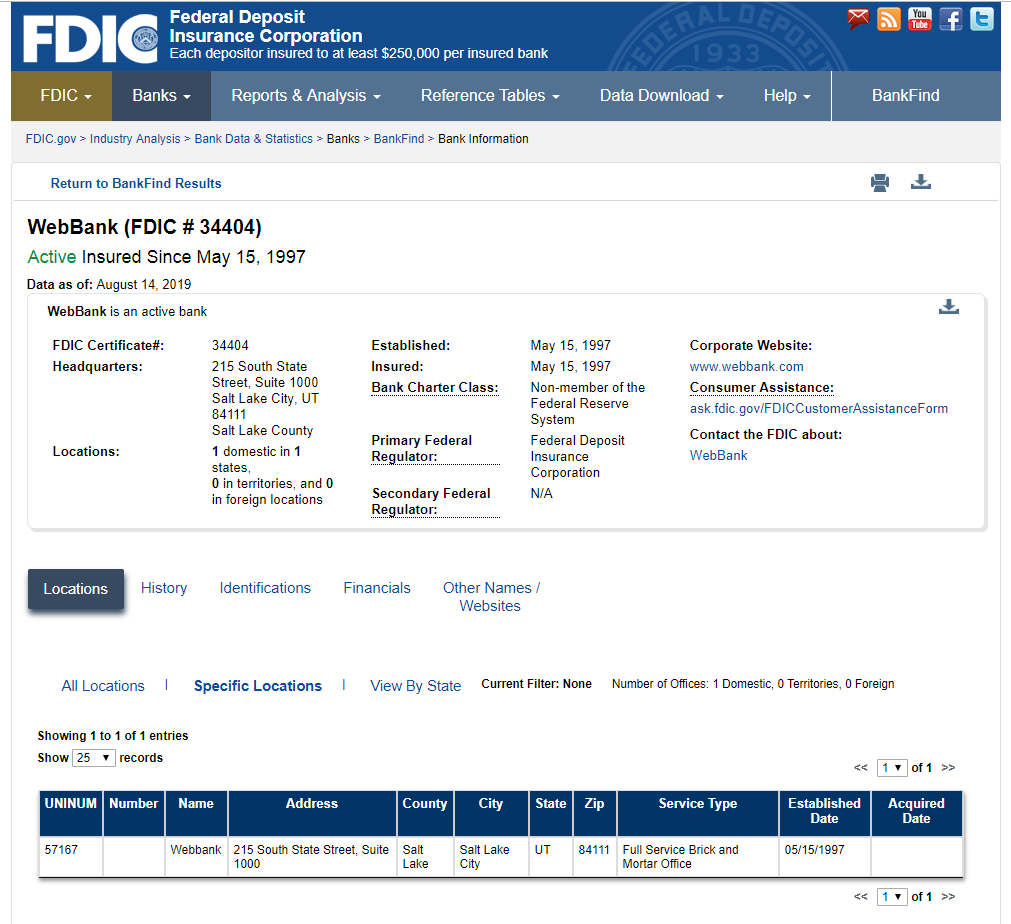Go to previous page using bottom << control
The height and width of the screenshot is (924, 1011).
click(x=861, y=896)
